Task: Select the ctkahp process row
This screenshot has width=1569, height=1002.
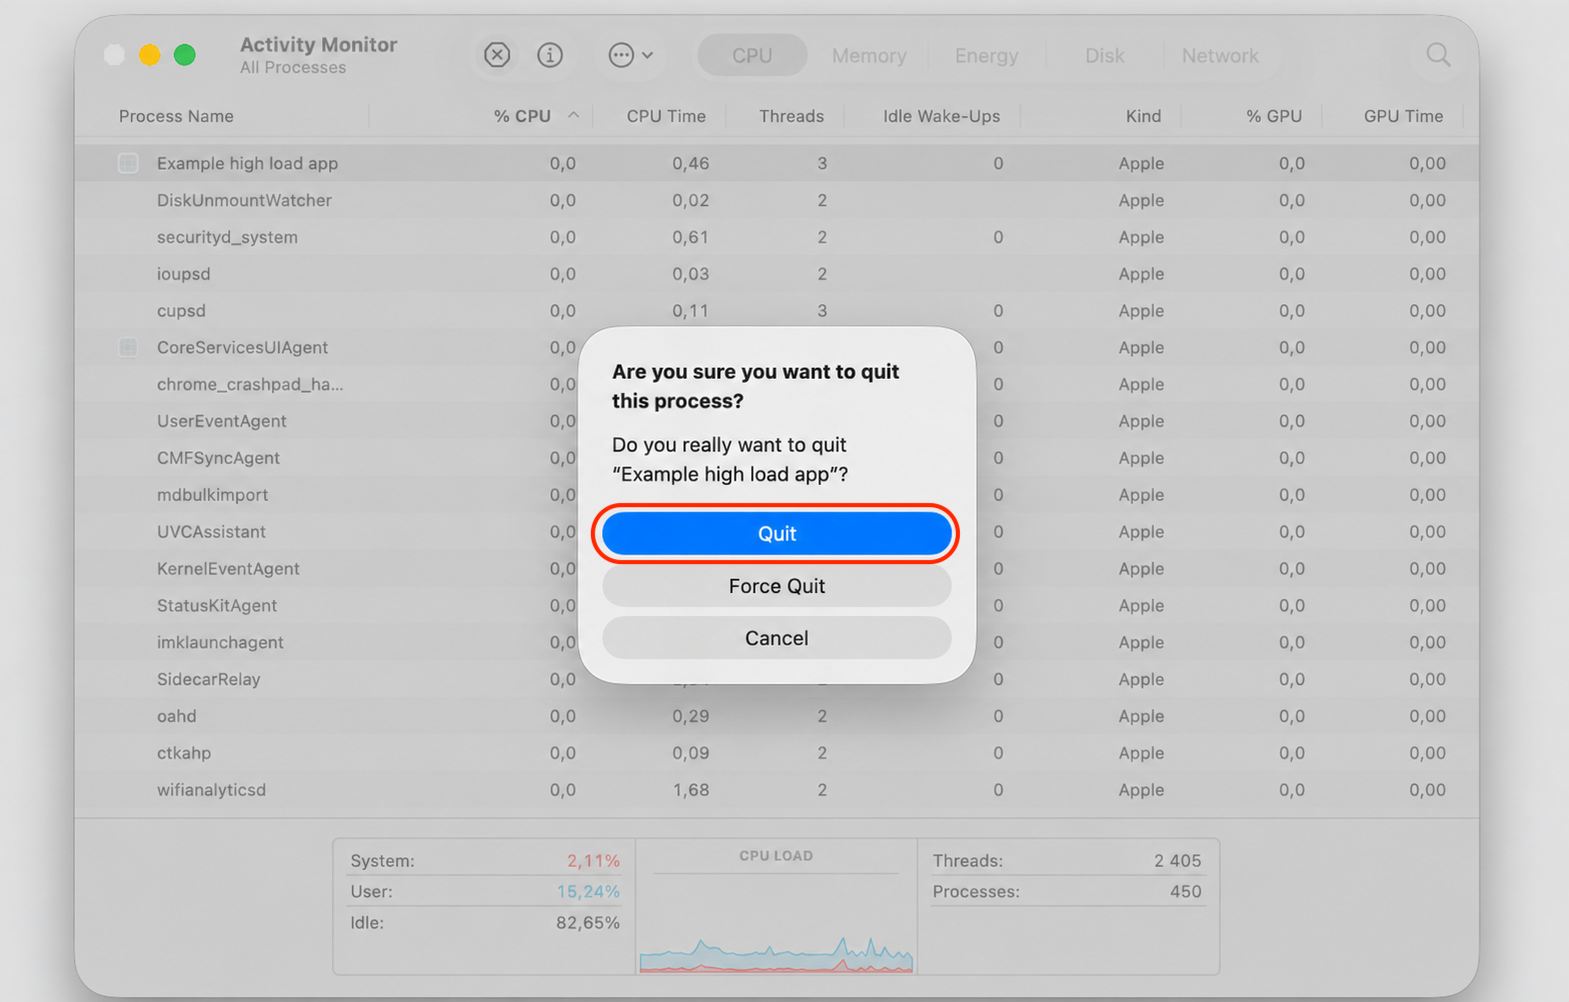Action: tap(777, 753)
